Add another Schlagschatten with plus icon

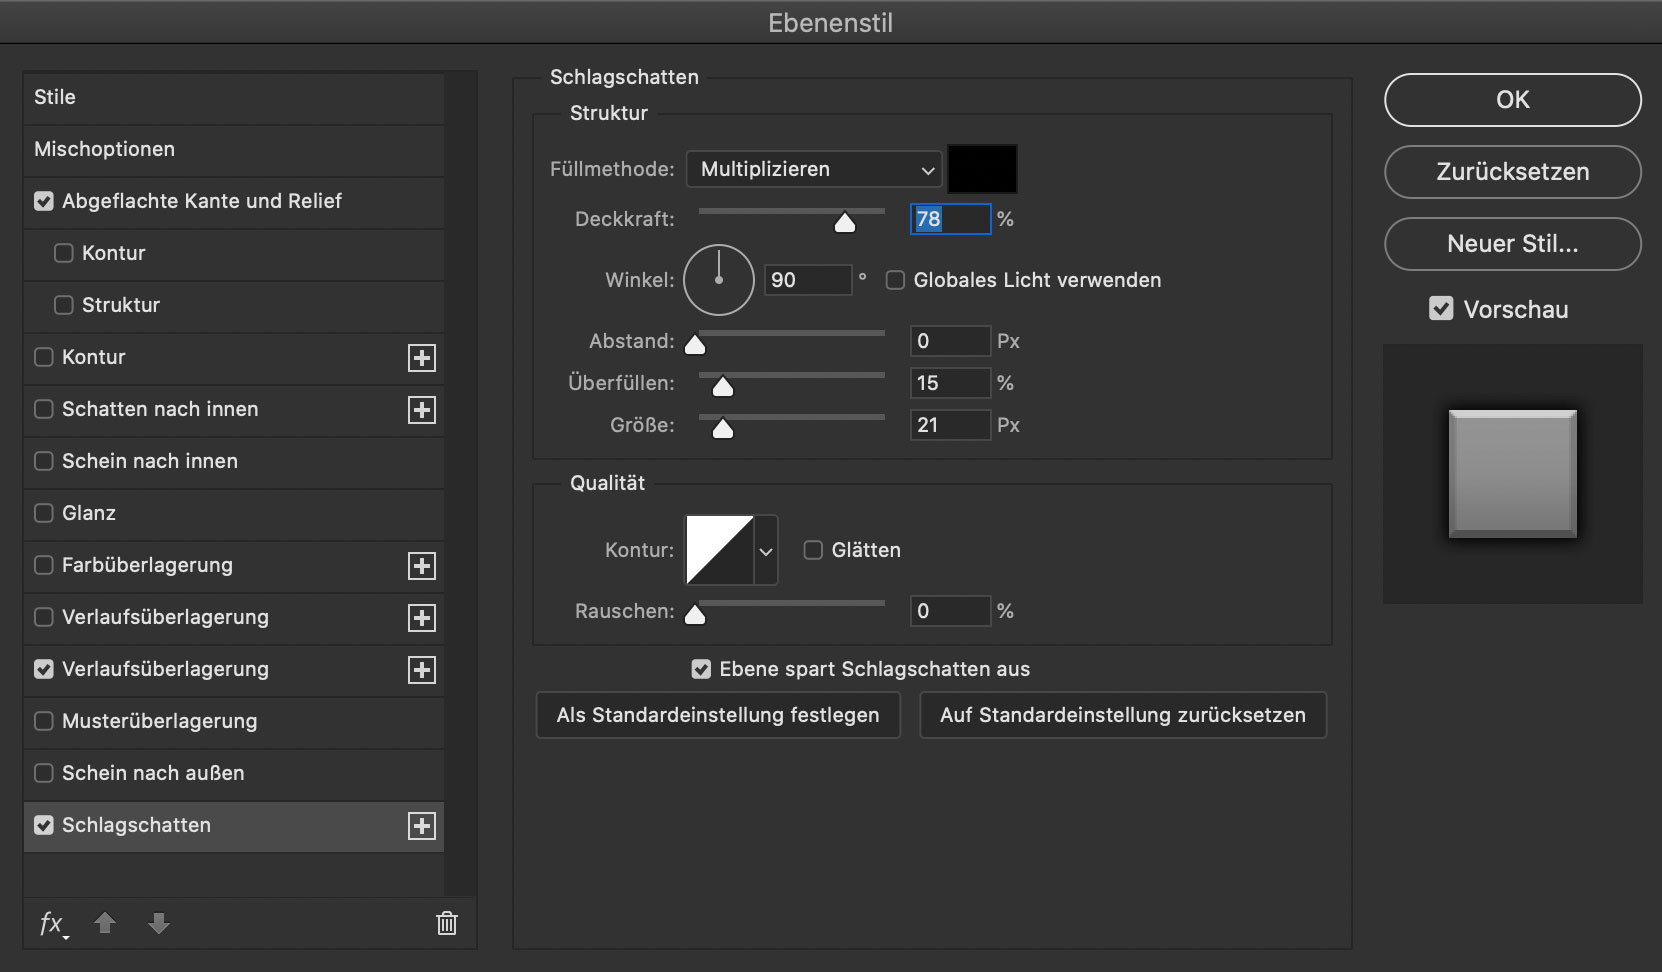click(422, 826)
